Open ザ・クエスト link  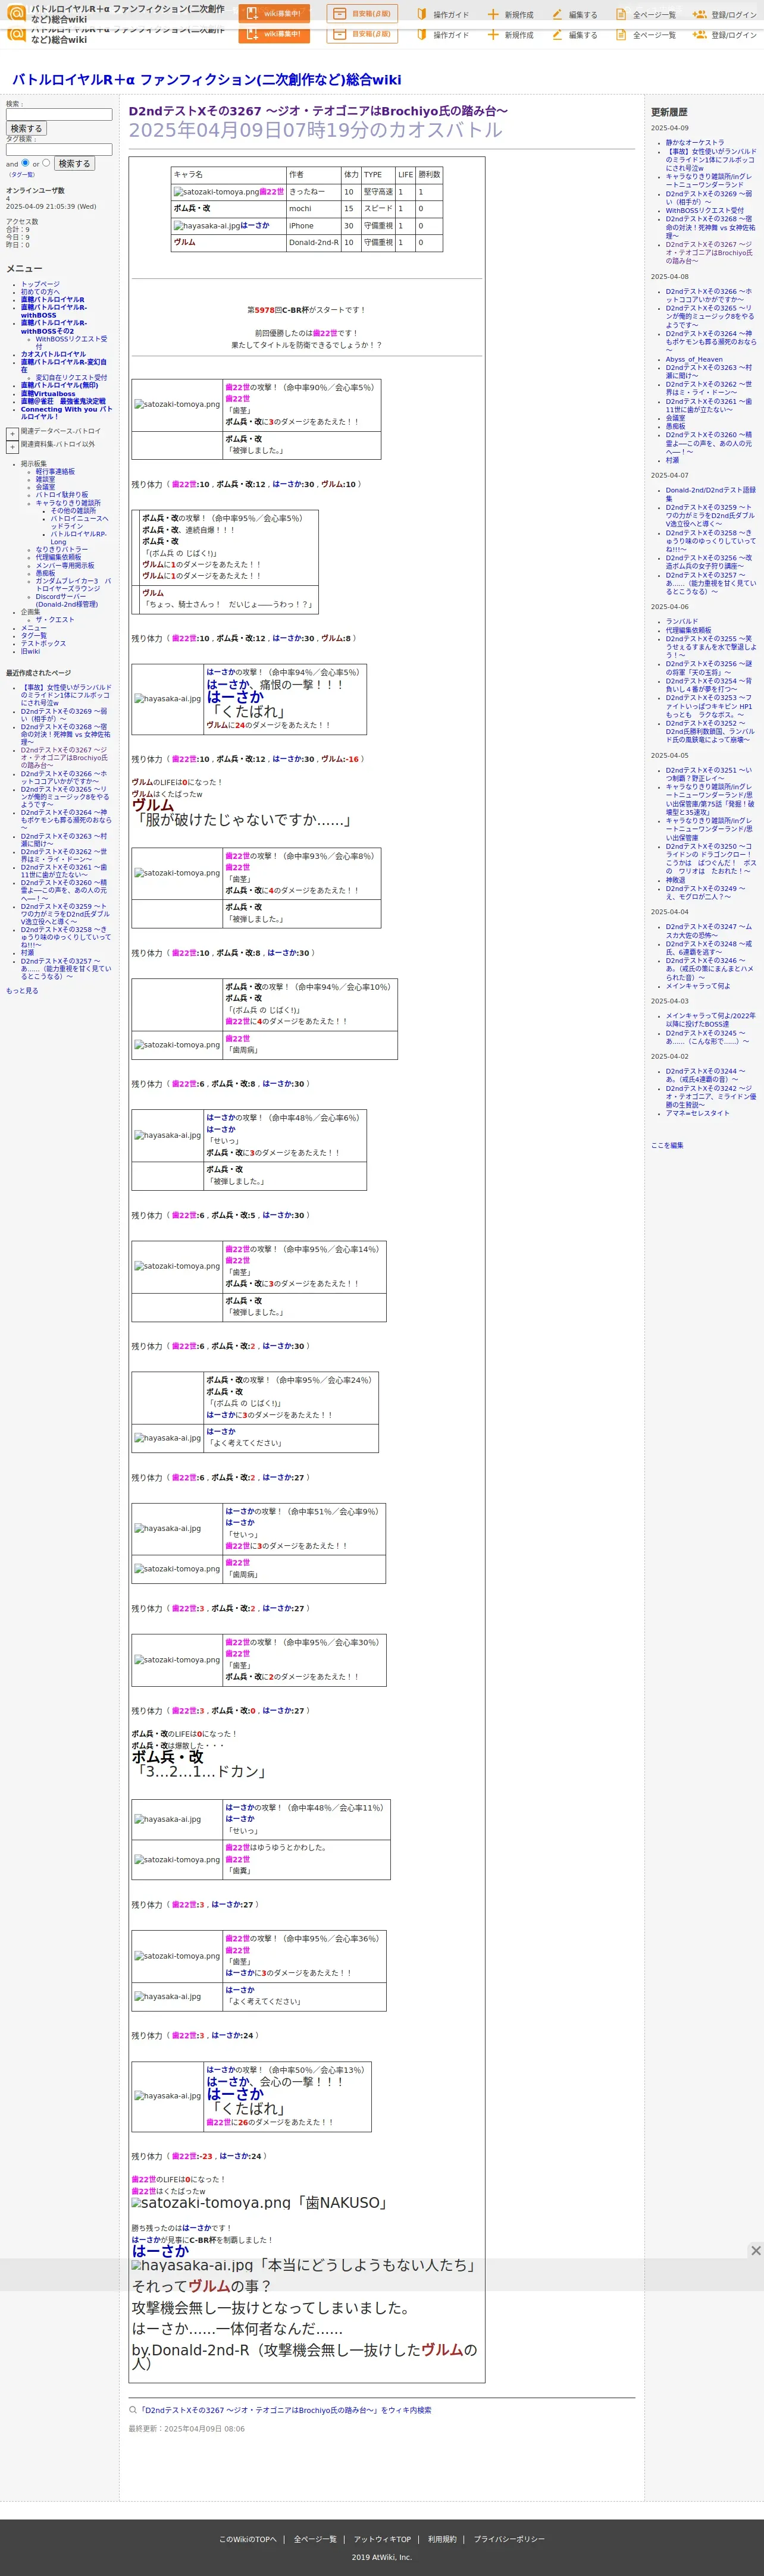click(55, 619)
